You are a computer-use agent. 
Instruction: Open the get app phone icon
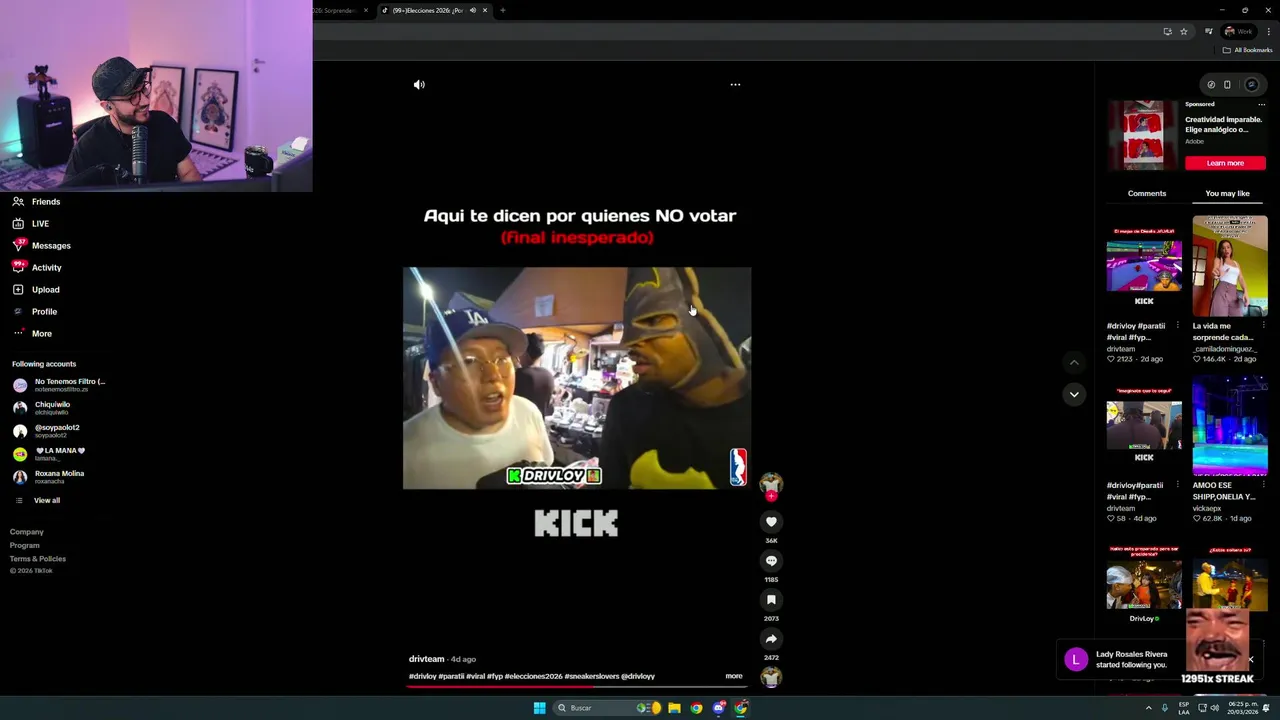point(1228,85)
